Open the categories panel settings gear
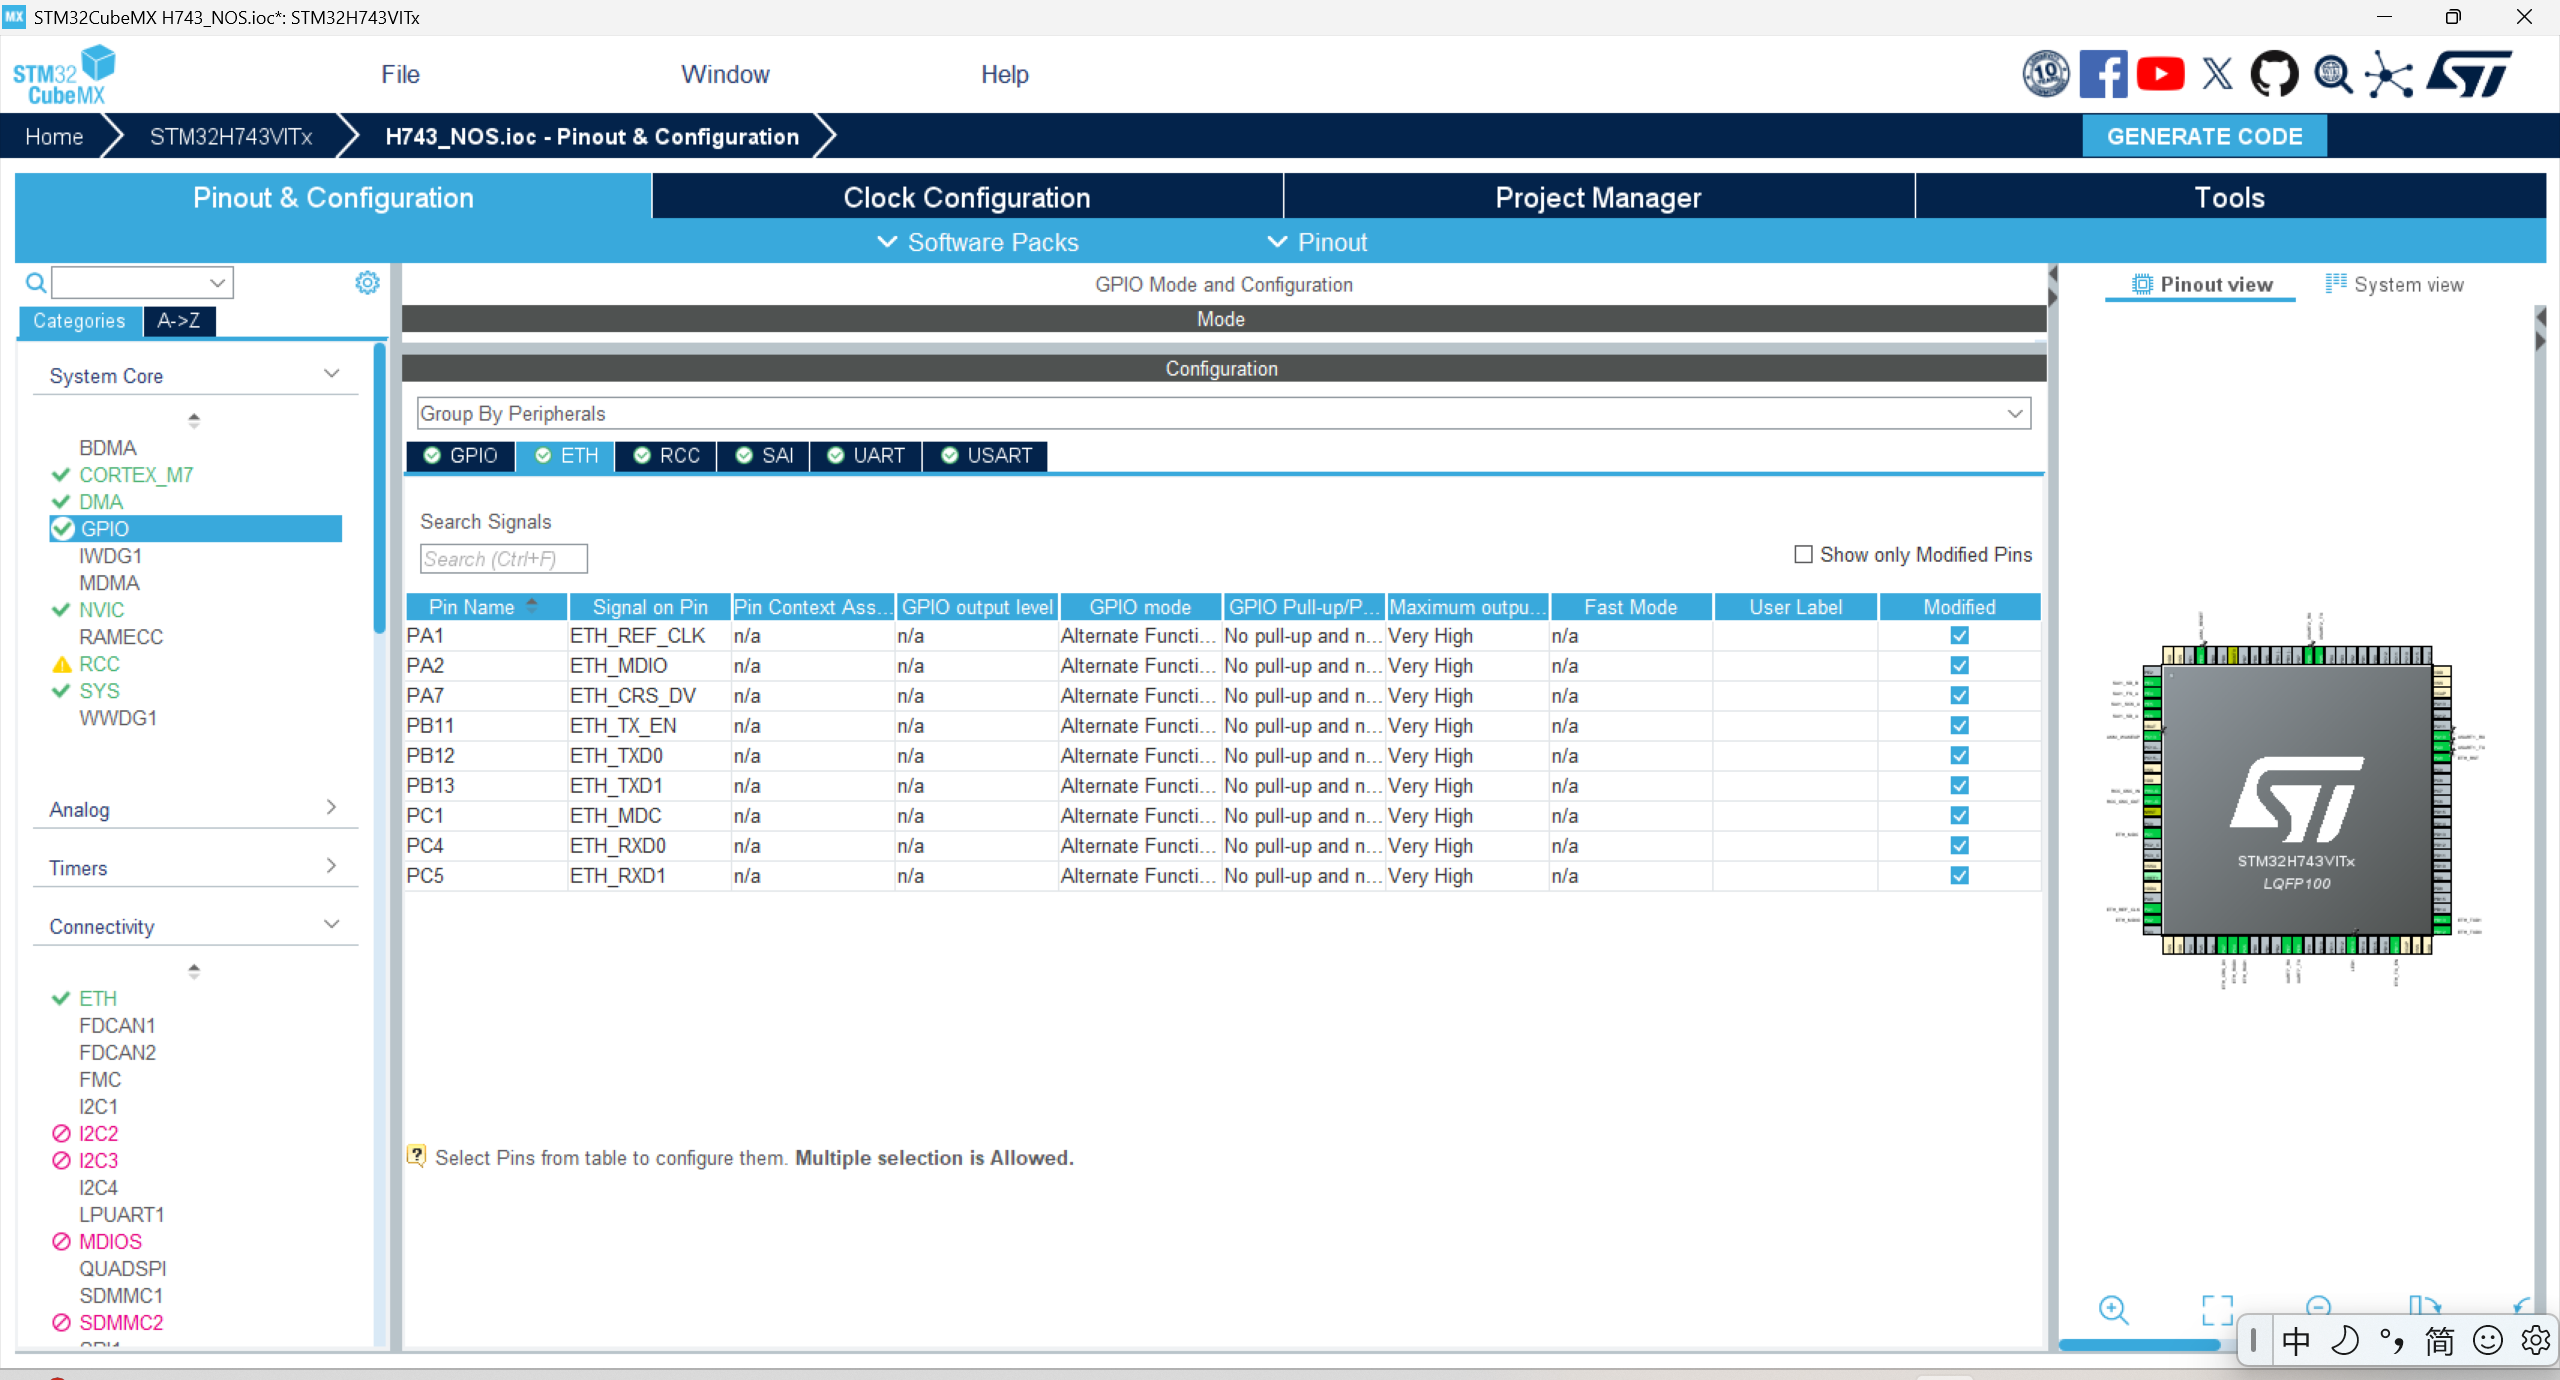 click(x=367, y=283)
